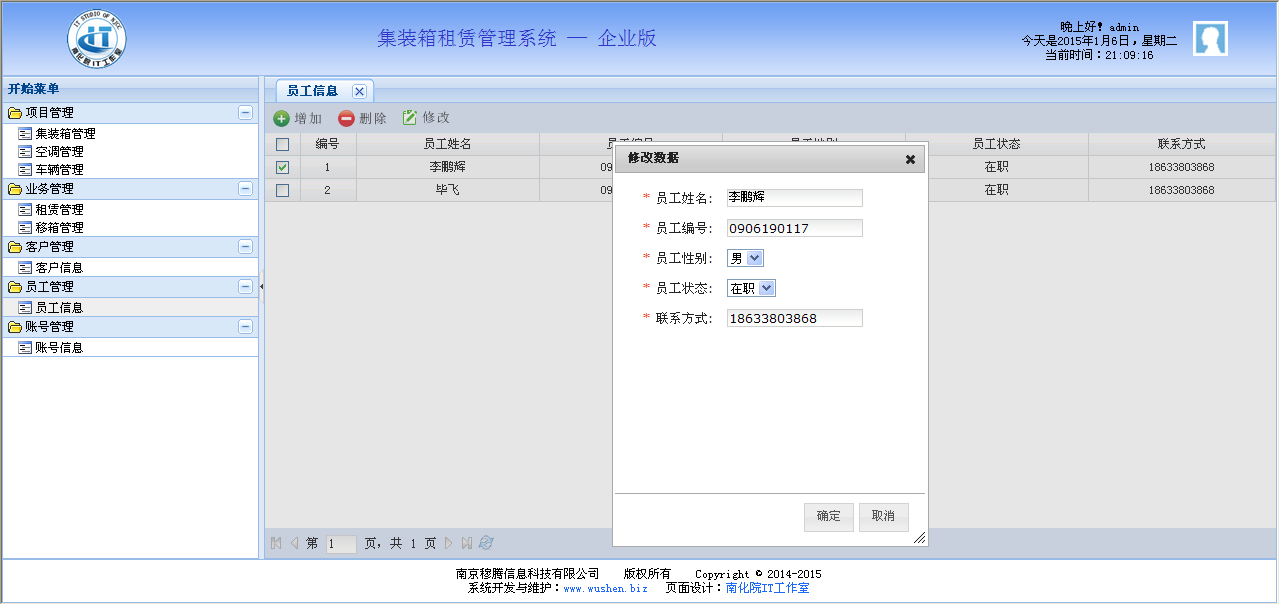Image resolution: width=1279 pixels, height=604 pixels.
Task: Click the refresh icon in pagination bar
Action: 487,543
